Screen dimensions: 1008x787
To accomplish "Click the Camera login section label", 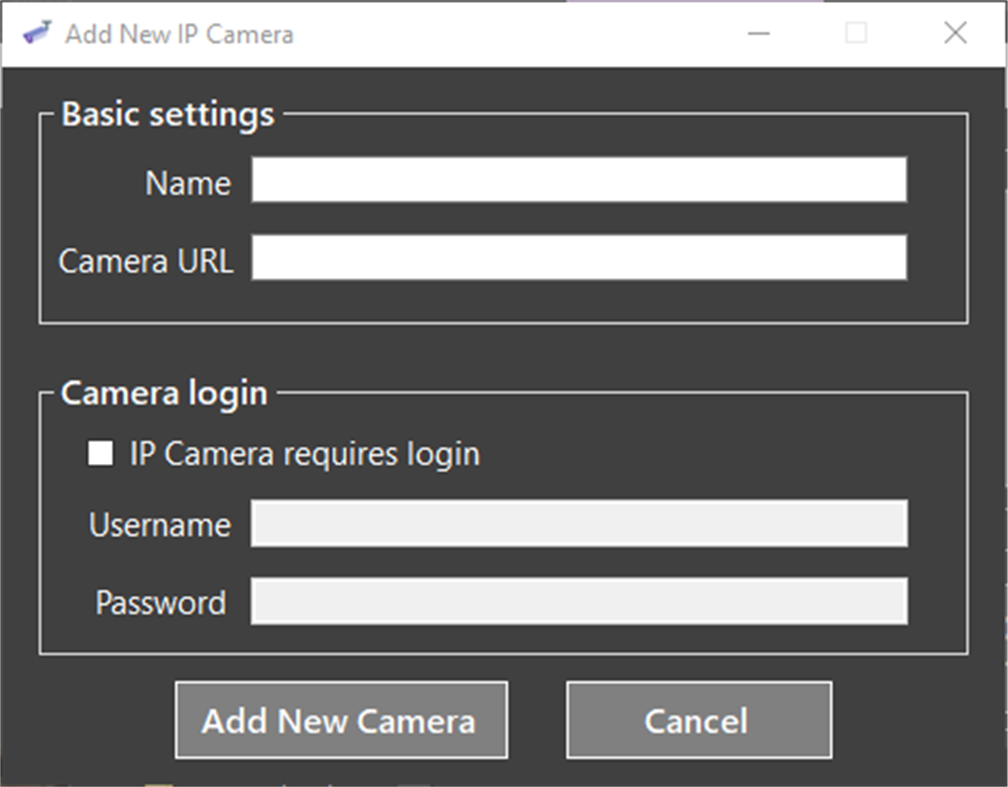I will [x=163, y=392].
